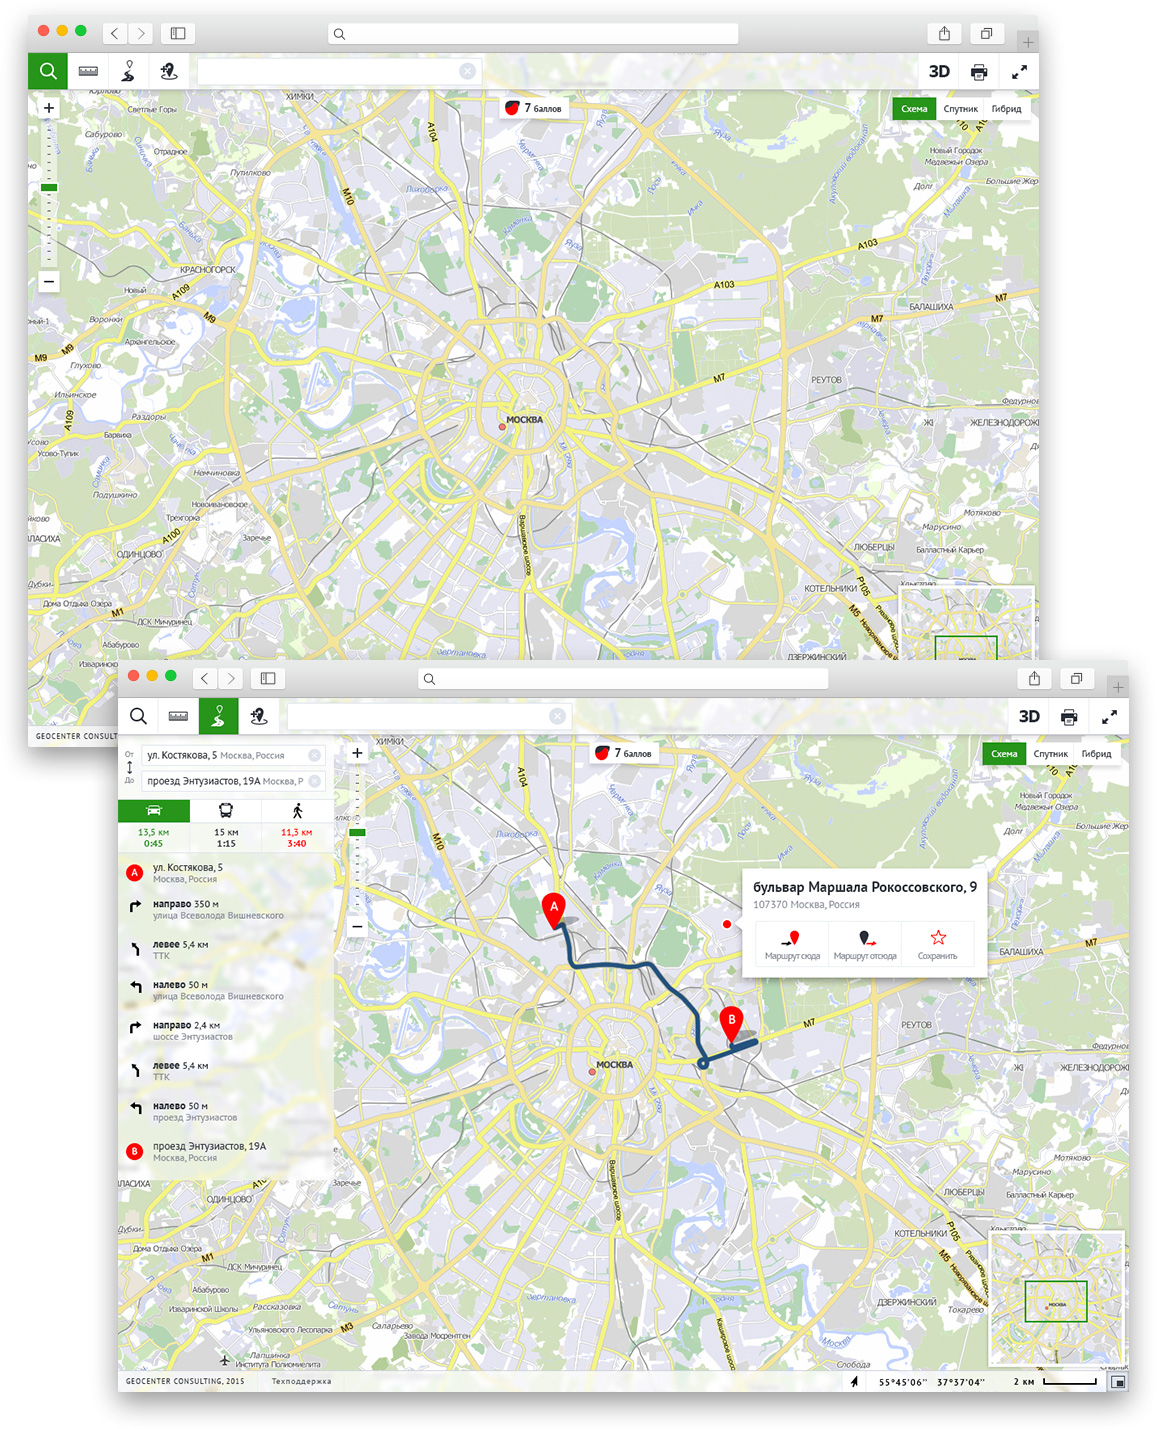Select the zoom slider handle in front window
Screen dimensions: 1157x1429
coord(358,832)
